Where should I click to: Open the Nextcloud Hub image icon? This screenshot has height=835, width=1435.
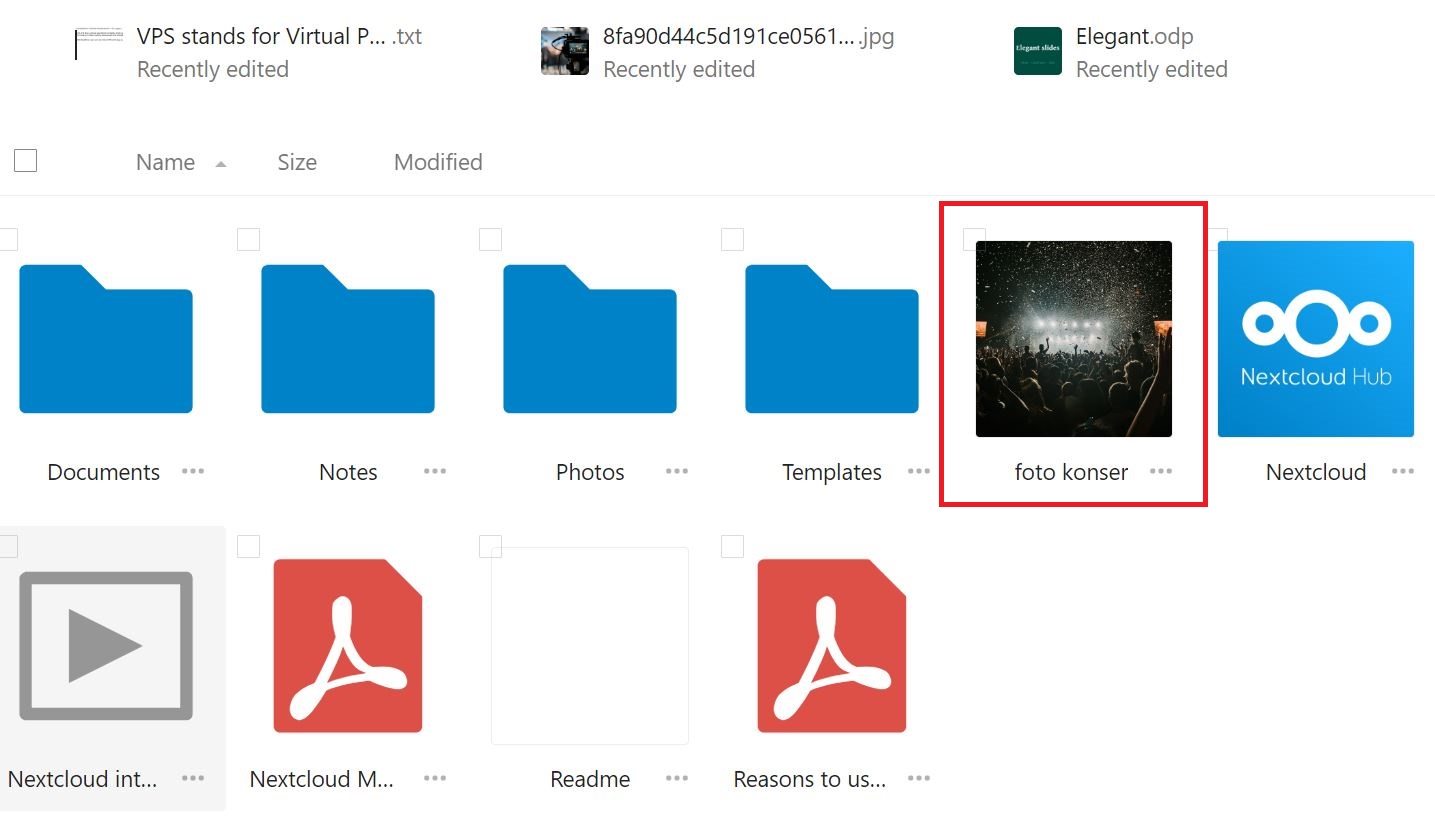click(1315, 339)
